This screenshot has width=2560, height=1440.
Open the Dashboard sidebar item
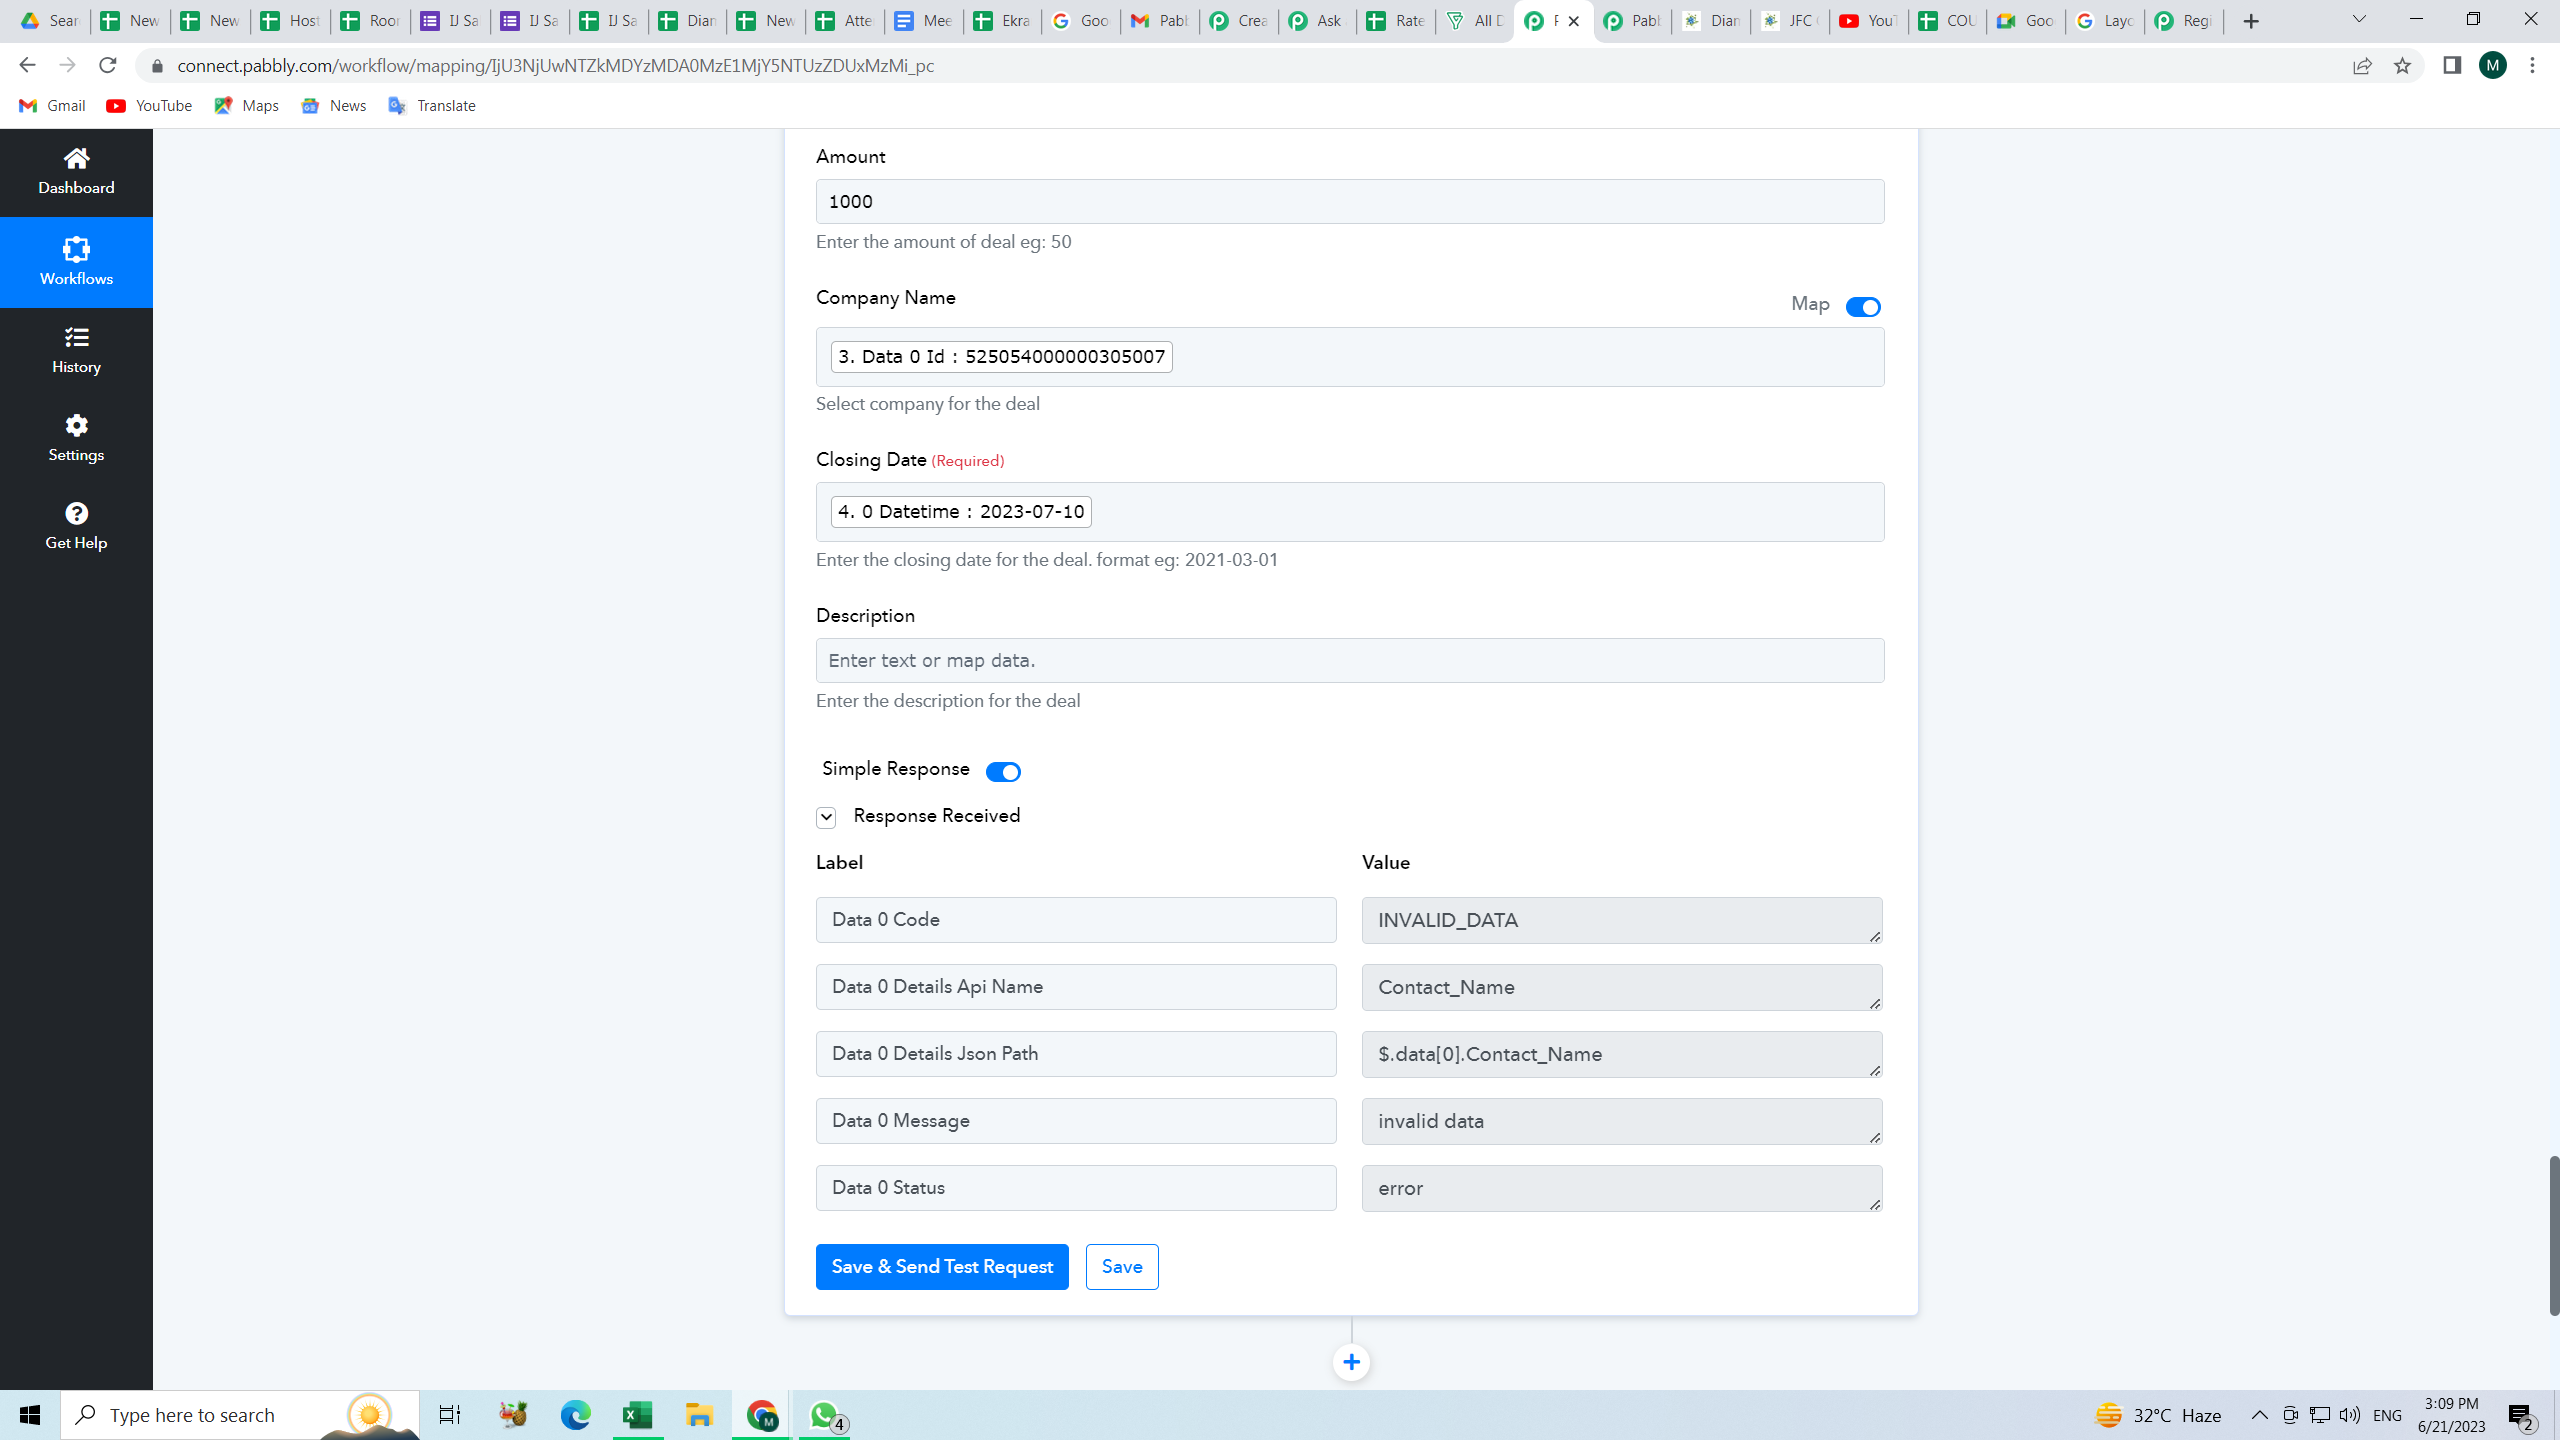pyautogui.click(x=76, y=172)
